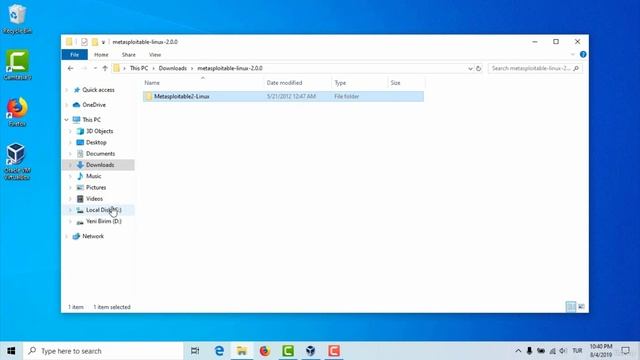Expand the OneDrive tree node

[67, 105]
